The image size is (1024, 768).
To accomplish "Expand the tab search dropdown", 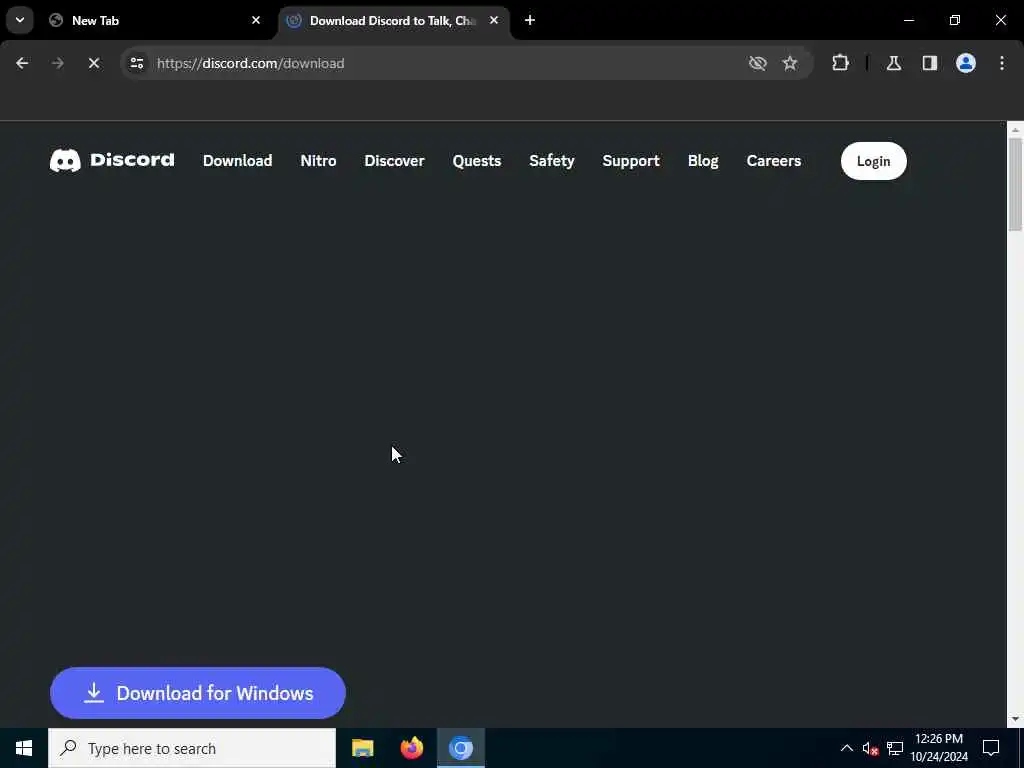I will [20, 20].
